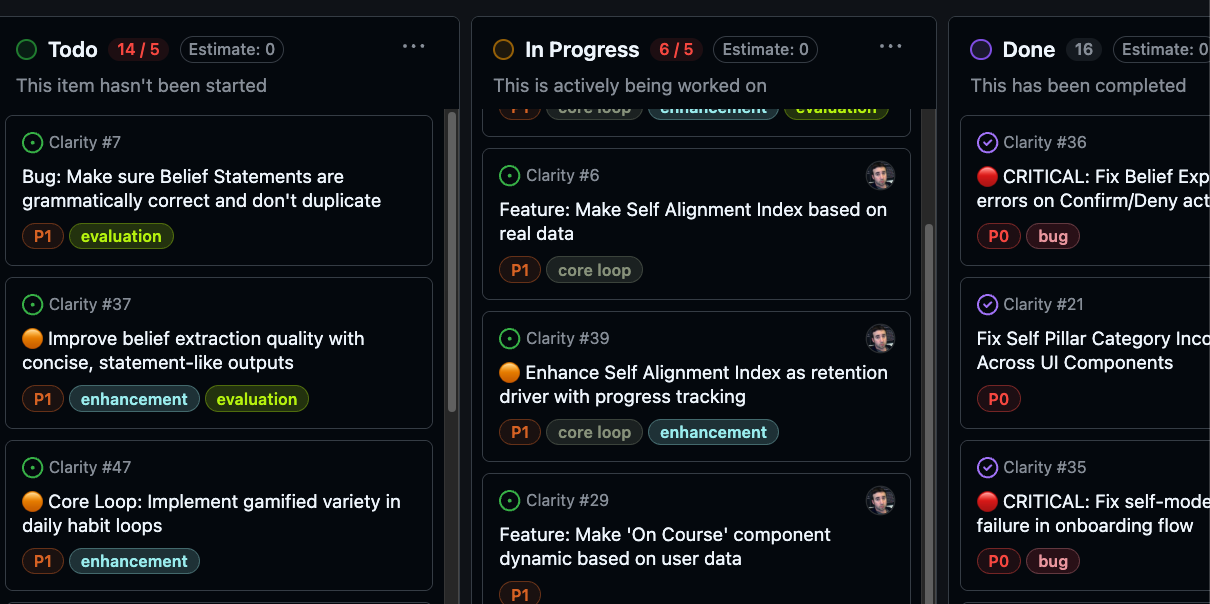Click the enhancement label on Clarity #47
Image resolution: width=1210 pixels, height=604 pixels.
click(x=134, y=562)
